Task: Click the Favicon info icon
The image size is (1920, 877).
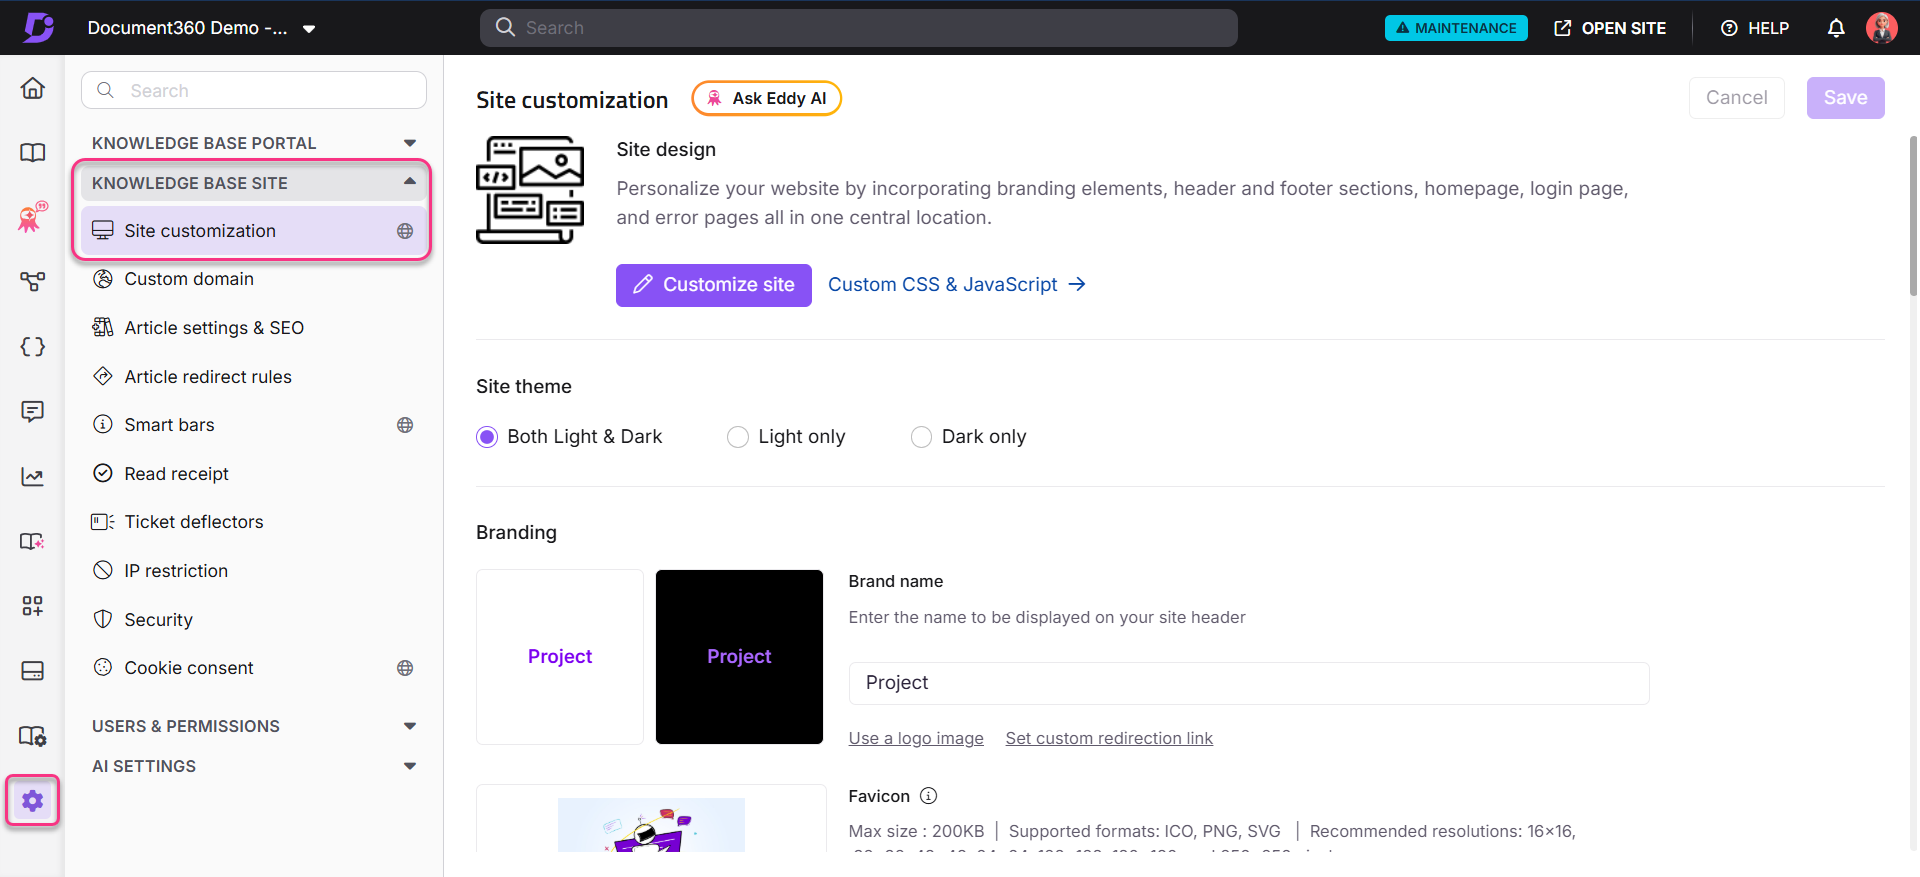Action: click(928, 796)
